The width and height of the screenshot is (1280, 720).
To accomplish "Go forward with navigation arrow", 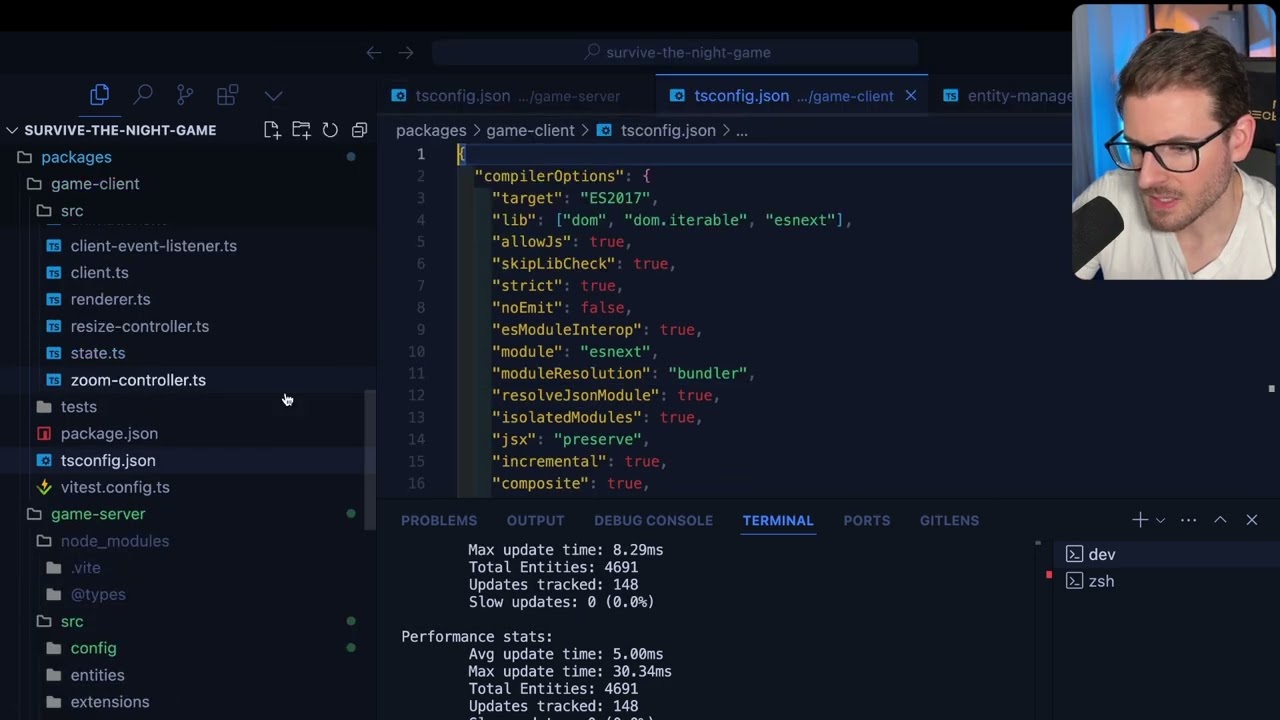I will pyautogui.click(x=405, y=53).
